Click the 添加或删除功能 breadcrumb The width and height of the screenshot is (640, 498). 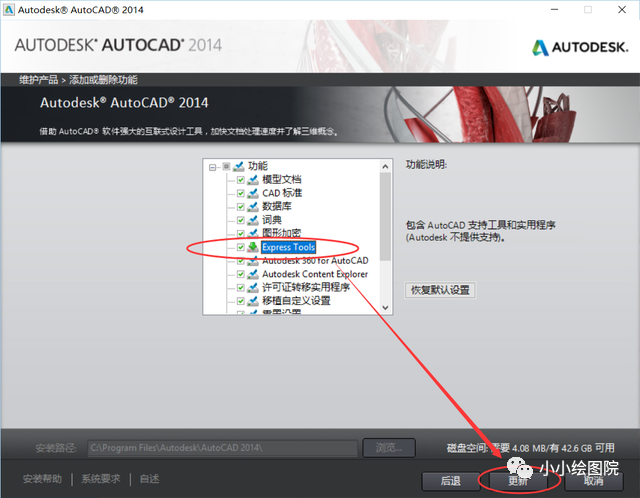(x=103, y=80)
